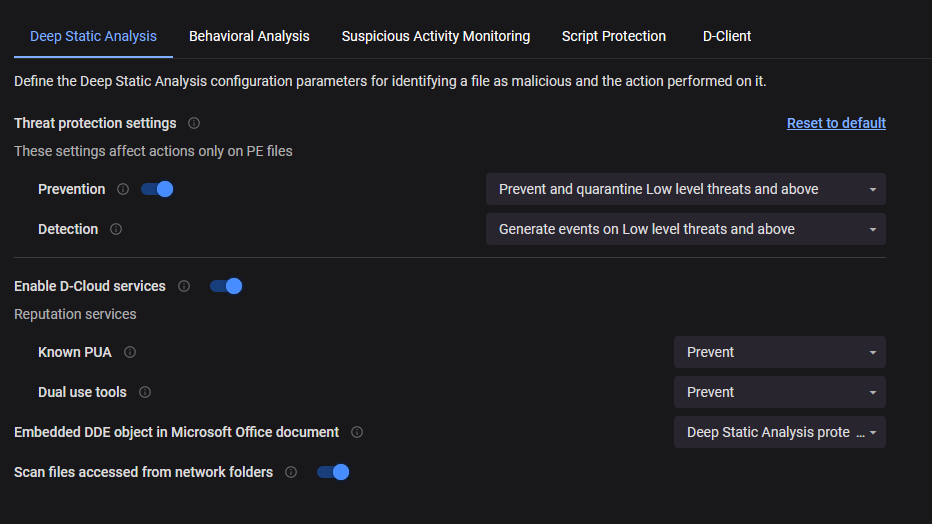The width and height of the screenshot is (932, 524).
Task: Click the Dual use tools info icon
Action: 145,392
